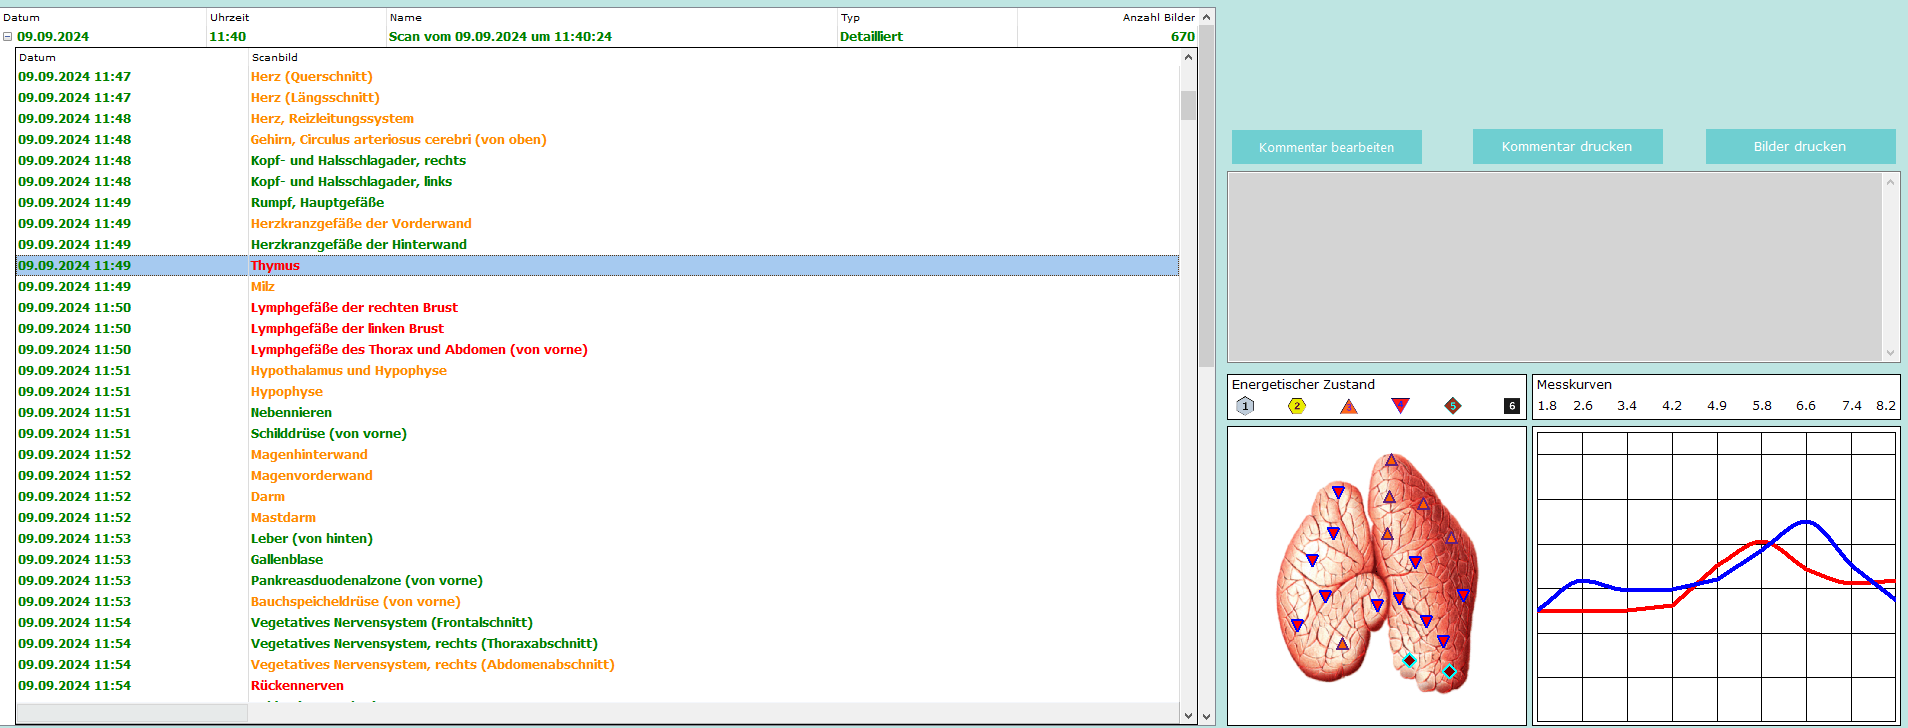This screenshot has width=1908, height=728.
Task: Select Lymphgefäße des Thorax und Abdomen row
Action: [x=598, y=349]
